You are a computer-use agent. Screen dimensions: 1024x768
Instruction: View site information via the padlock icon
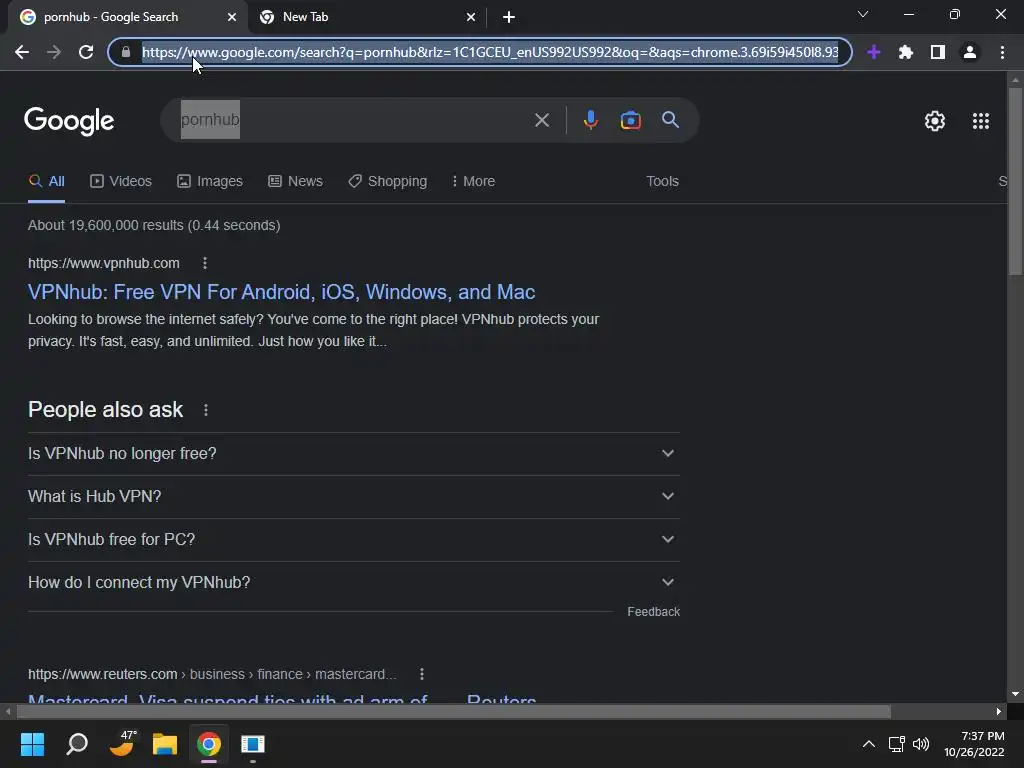126,52
